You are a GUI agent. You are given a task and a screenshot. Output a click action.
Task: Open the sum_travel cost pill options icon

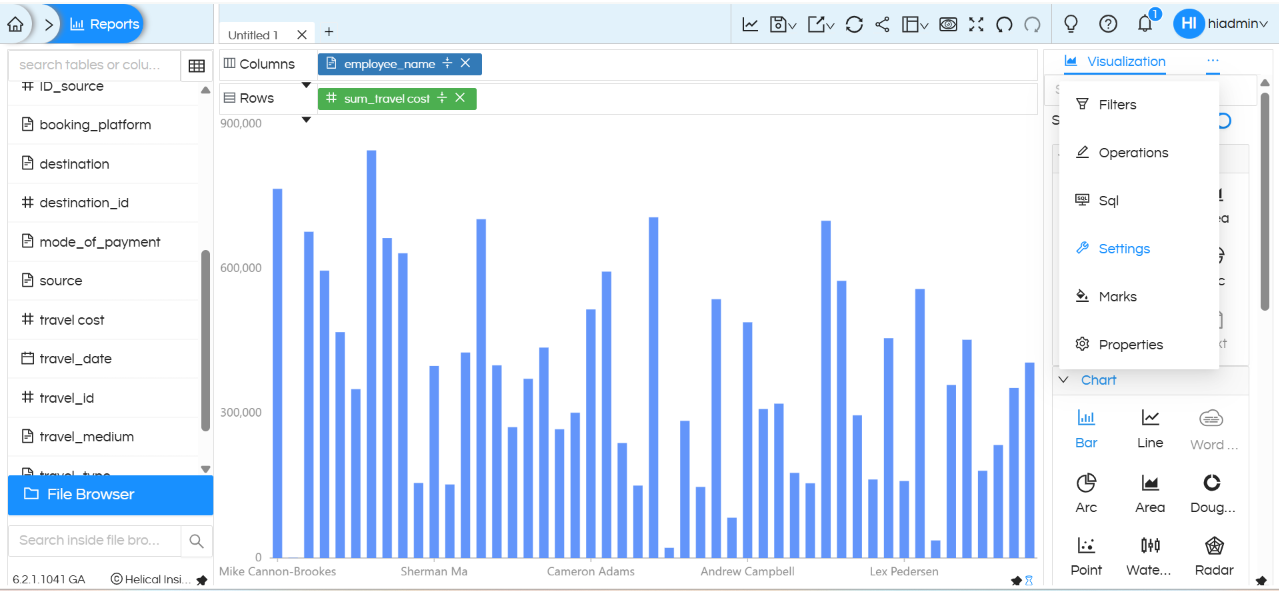pos(442,98)
